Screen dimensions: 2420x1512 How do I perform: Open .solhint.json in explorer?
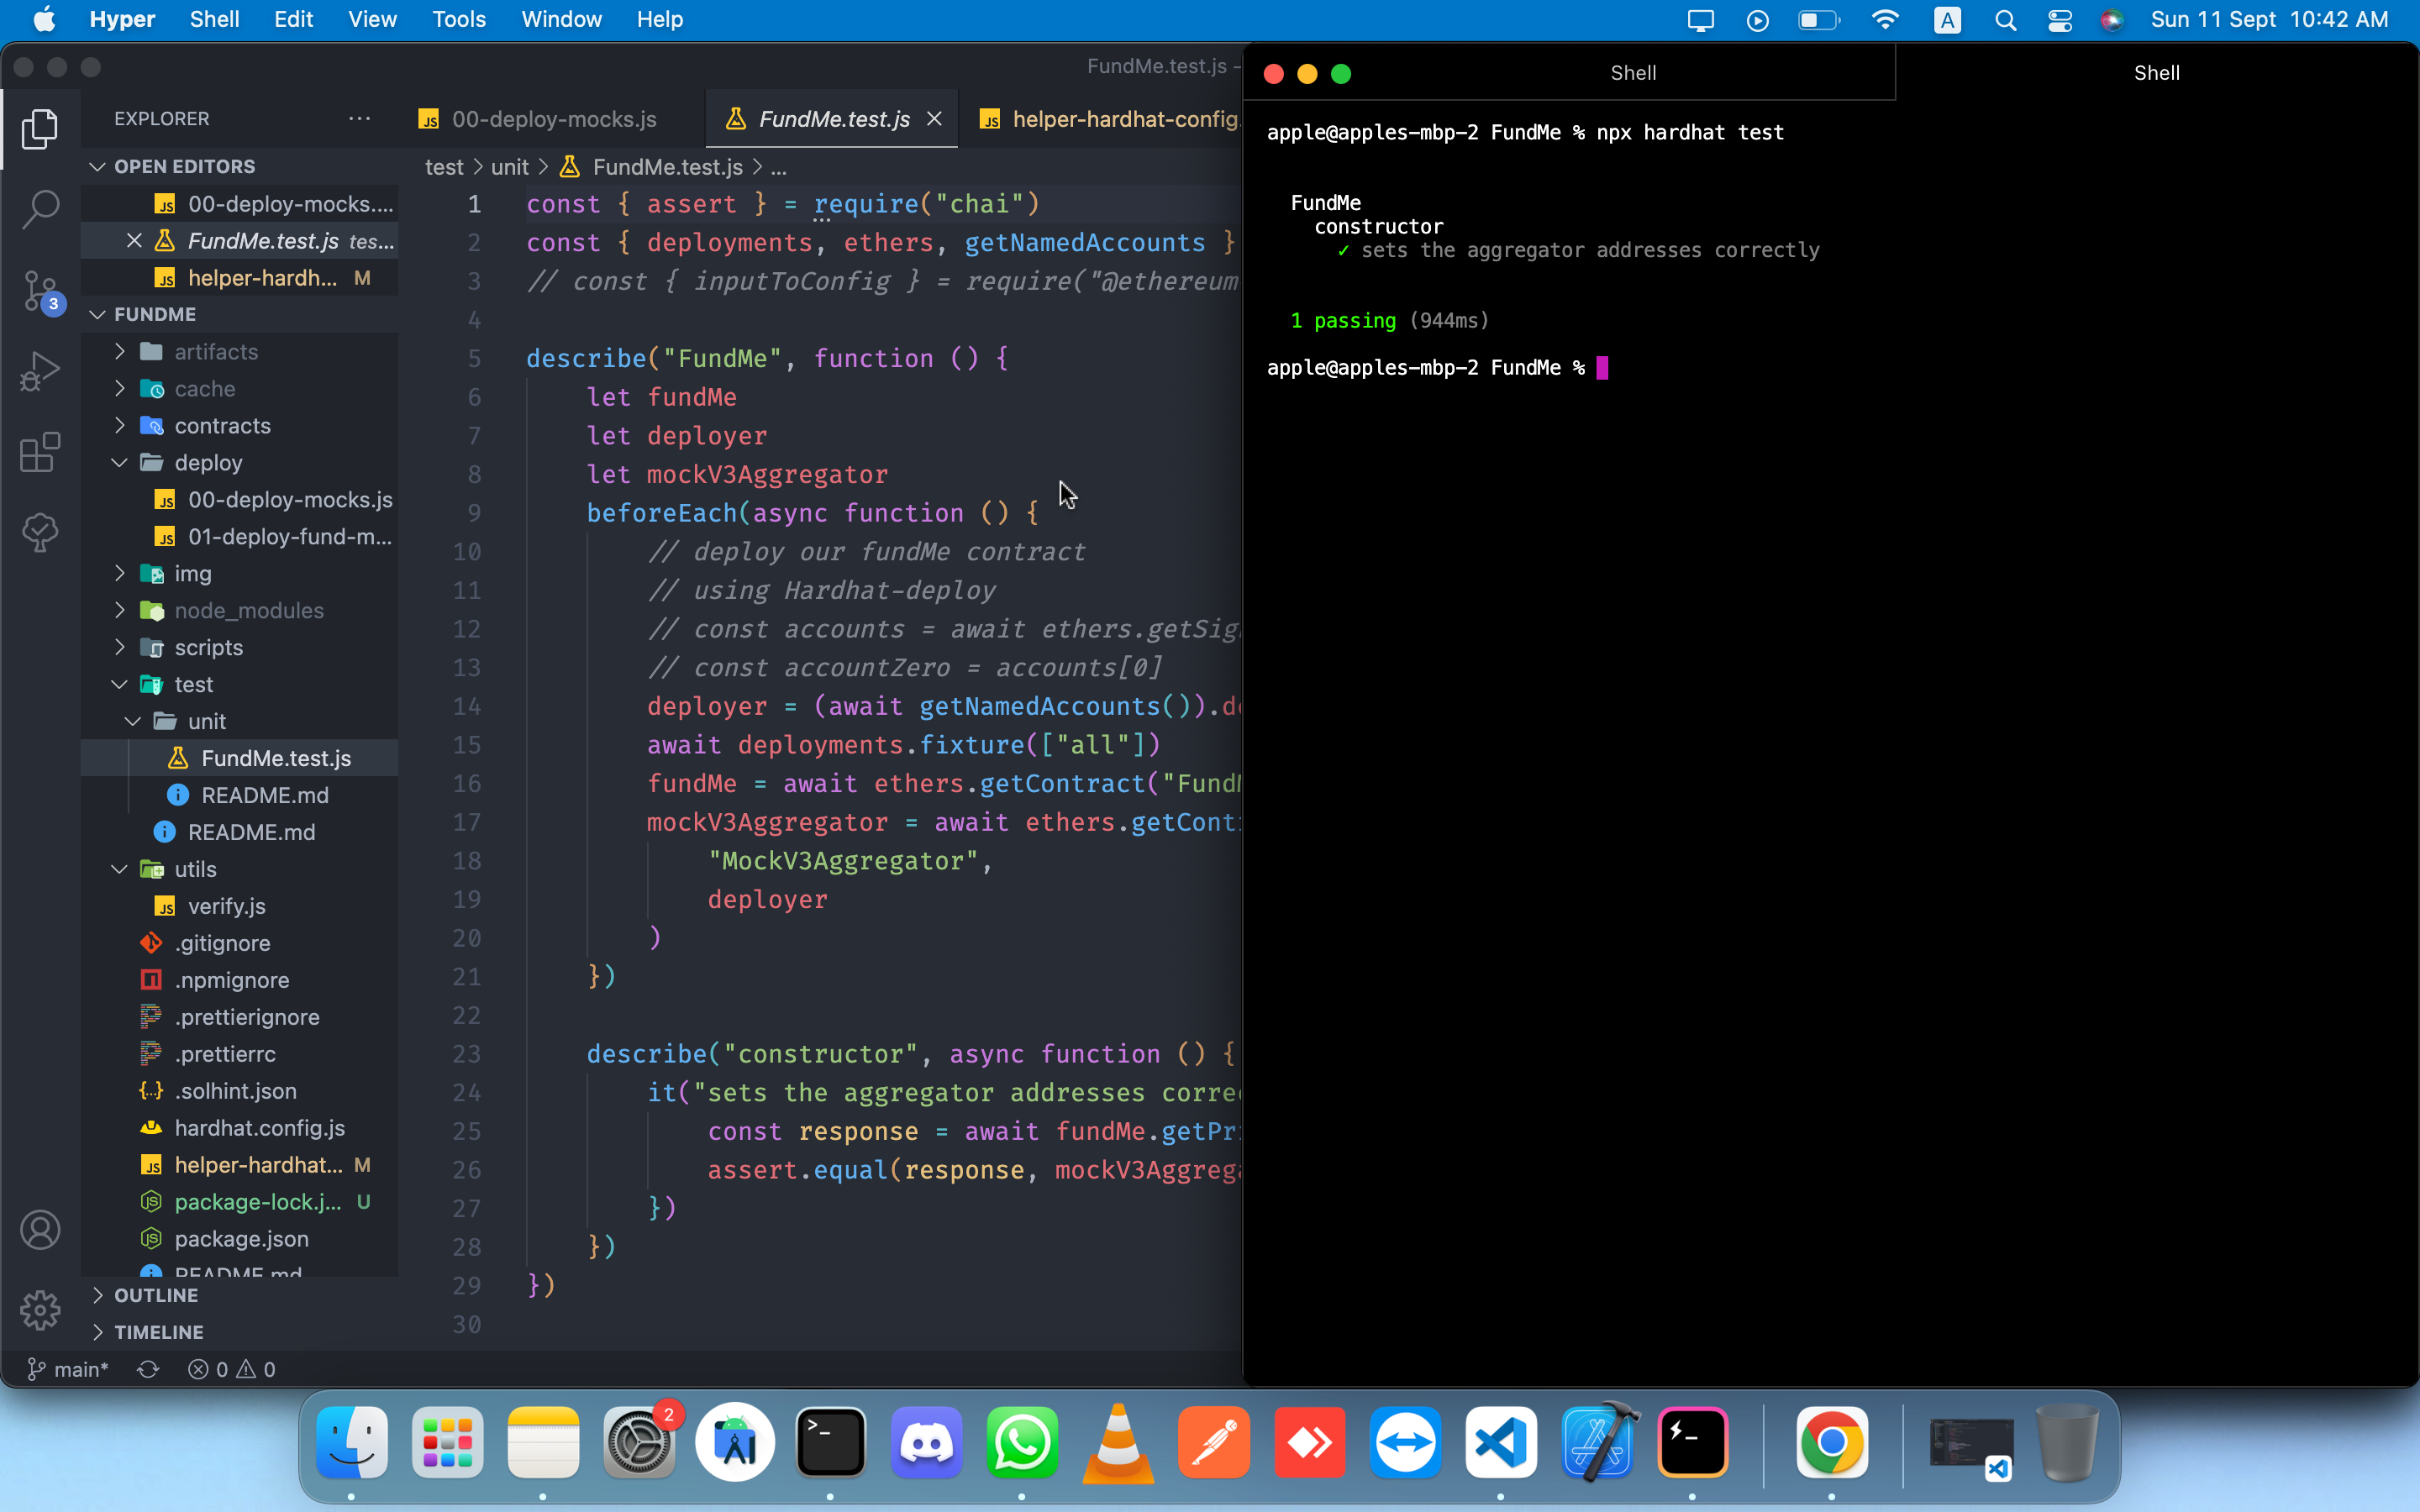coord(240,1091)
